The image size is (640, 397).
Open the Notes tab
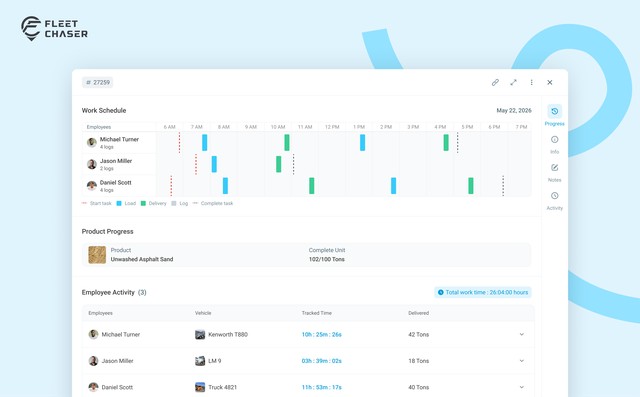pos(554,173)
